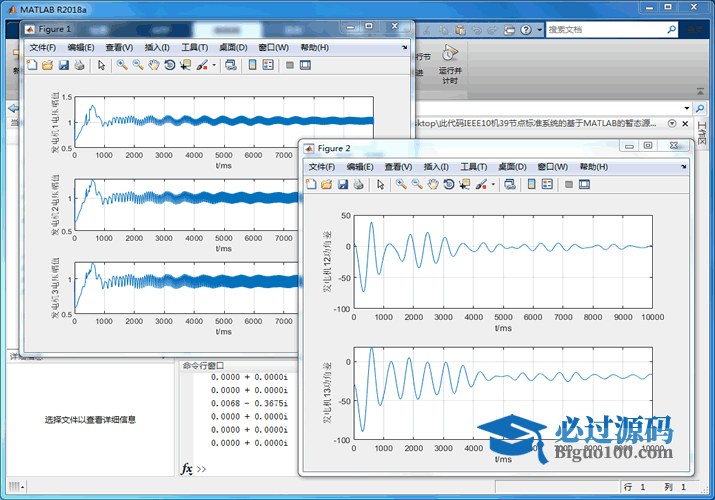715x500 pixels.
Task: Open 工具(T) menu in Figure 2
Action: click(474, 167)
